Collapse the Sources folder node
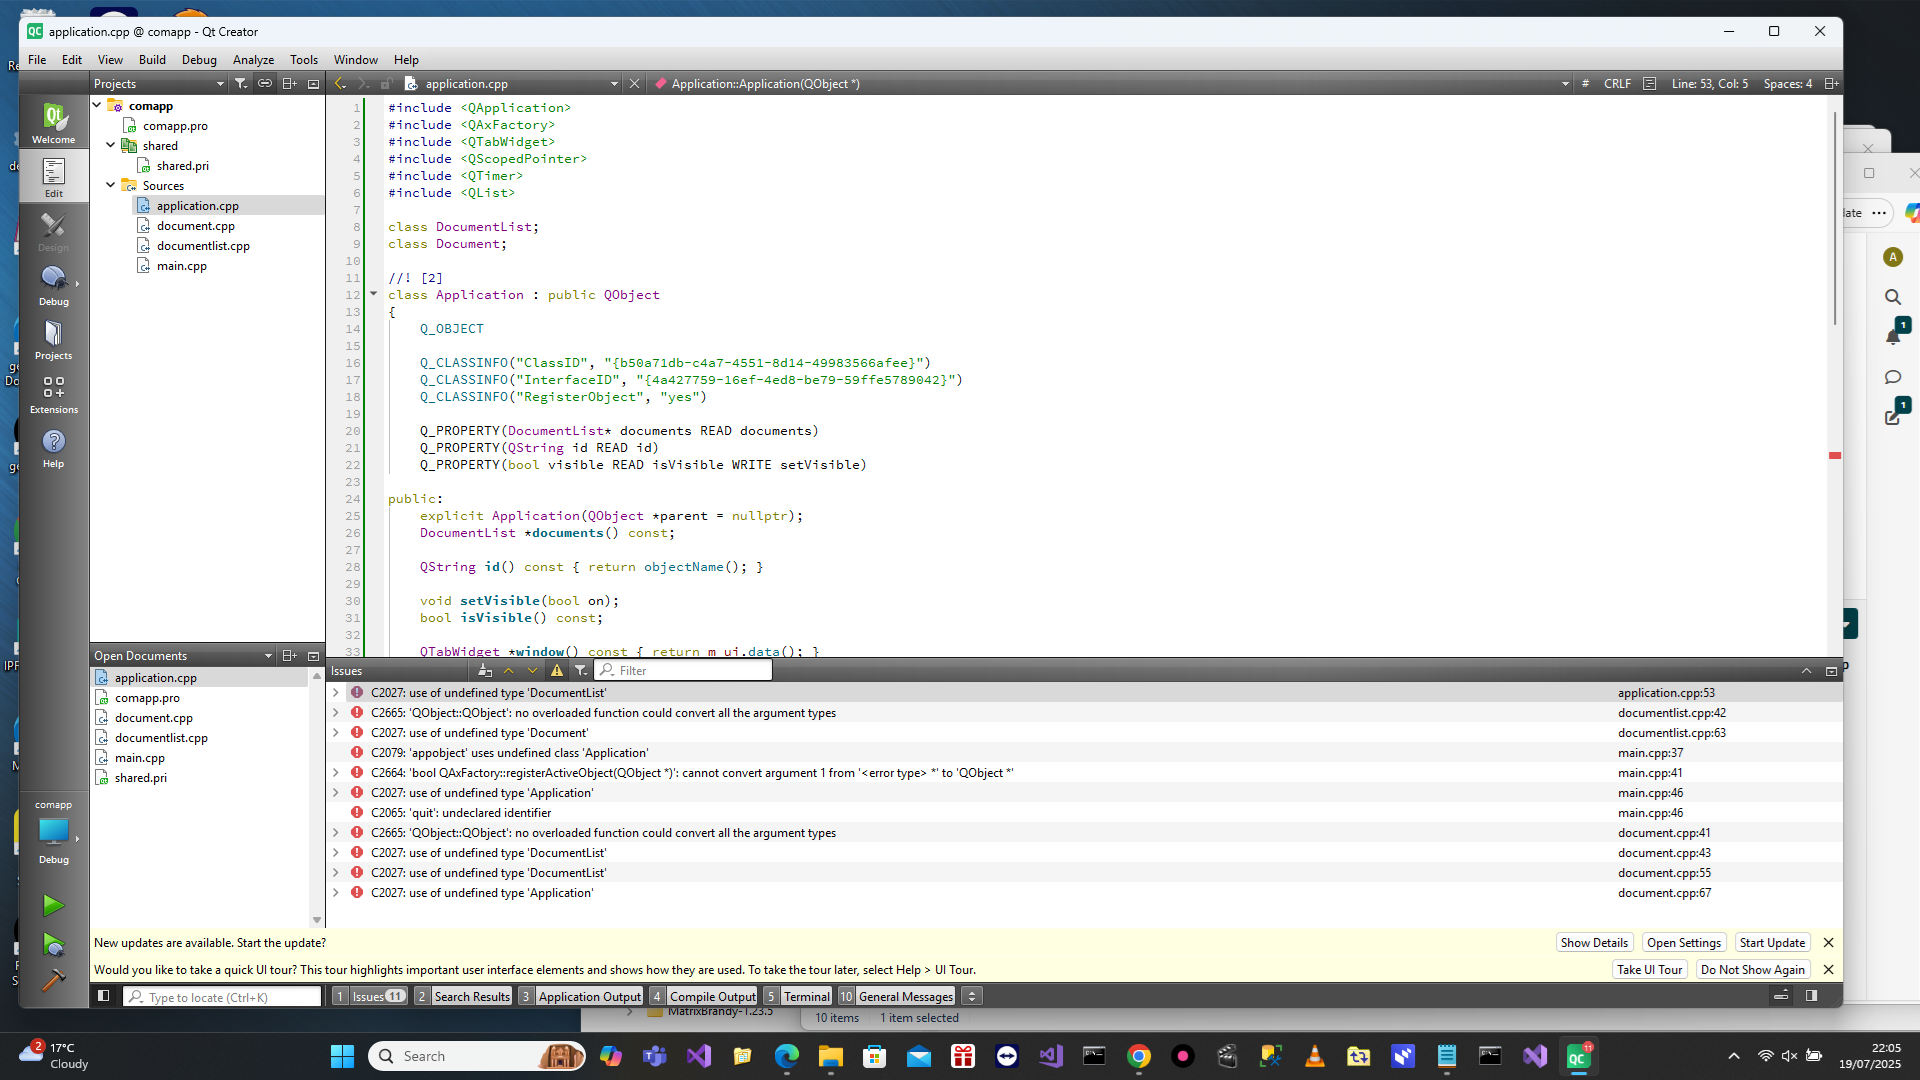Viewport: 1920px width, 1080px height. coord(111,185)
